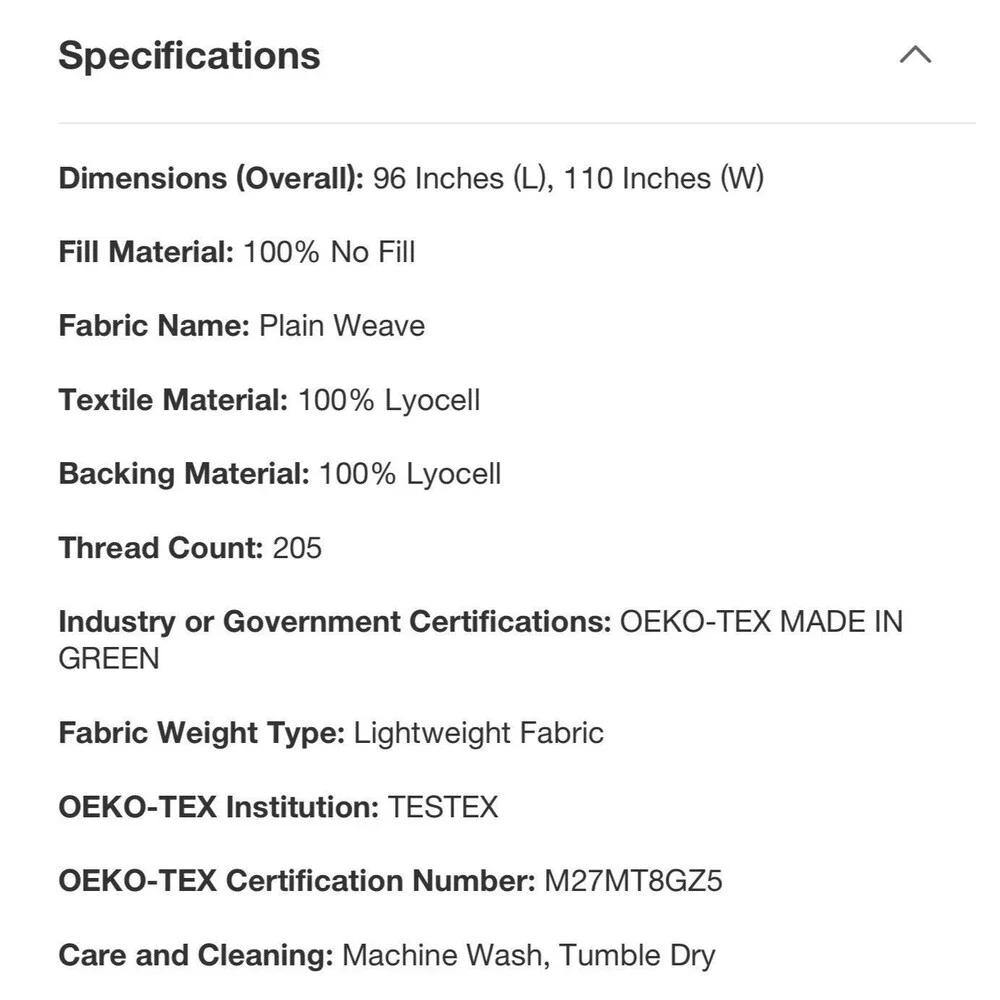Click the TESTEX institution value
Viewport: 1000px width, 1000px height.
443,807
